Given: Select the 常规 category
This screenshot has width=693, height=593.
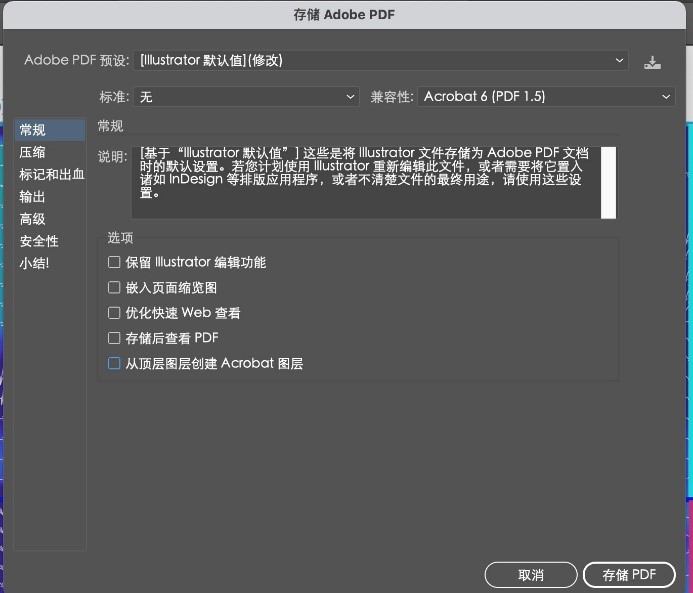Looking at the screenshot, I should 33,130.
